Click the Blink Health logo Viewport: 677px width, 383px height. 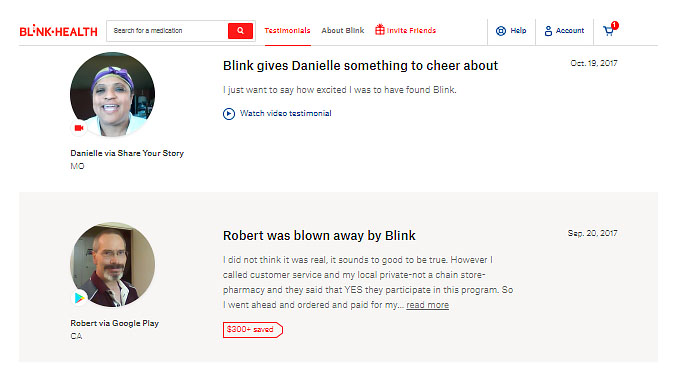[58, 32]
